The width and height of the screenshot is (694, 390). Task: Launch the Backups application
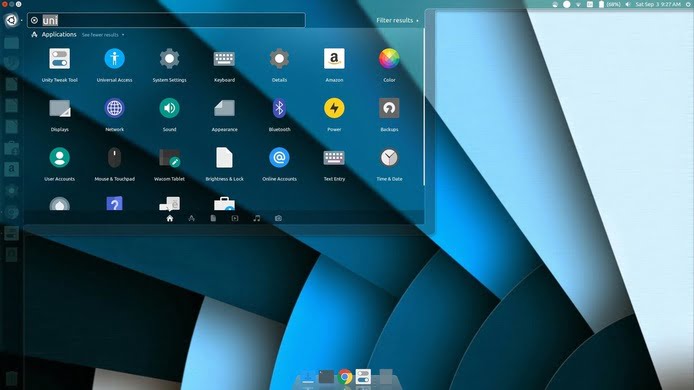[x=389, y=108]
